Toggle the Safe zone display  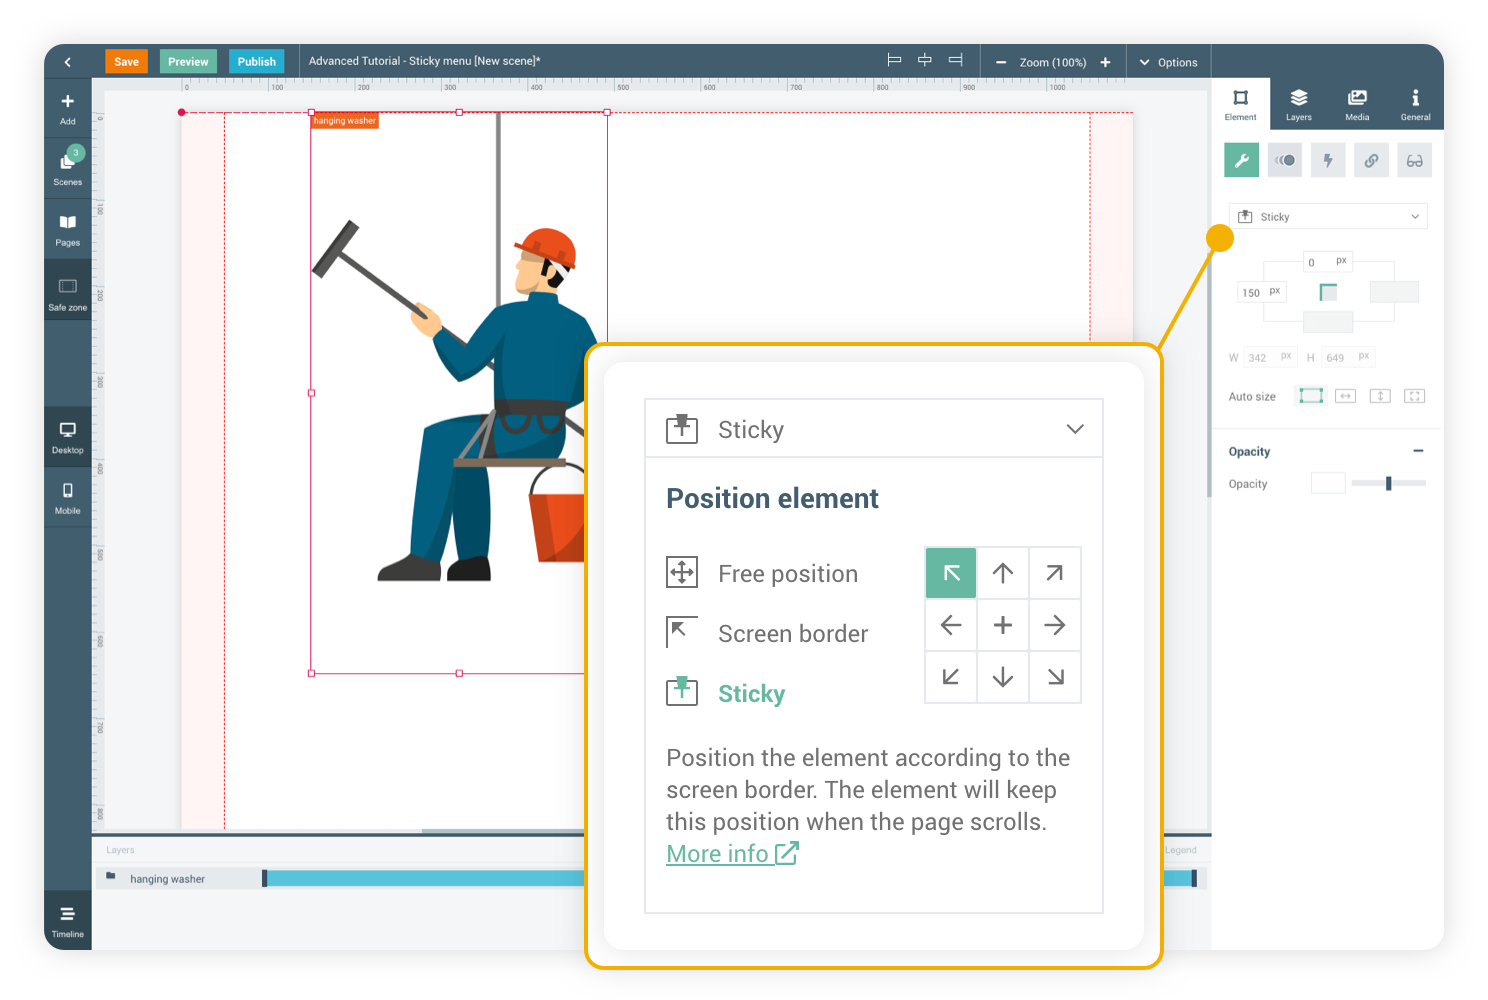(x=68, y=294)
